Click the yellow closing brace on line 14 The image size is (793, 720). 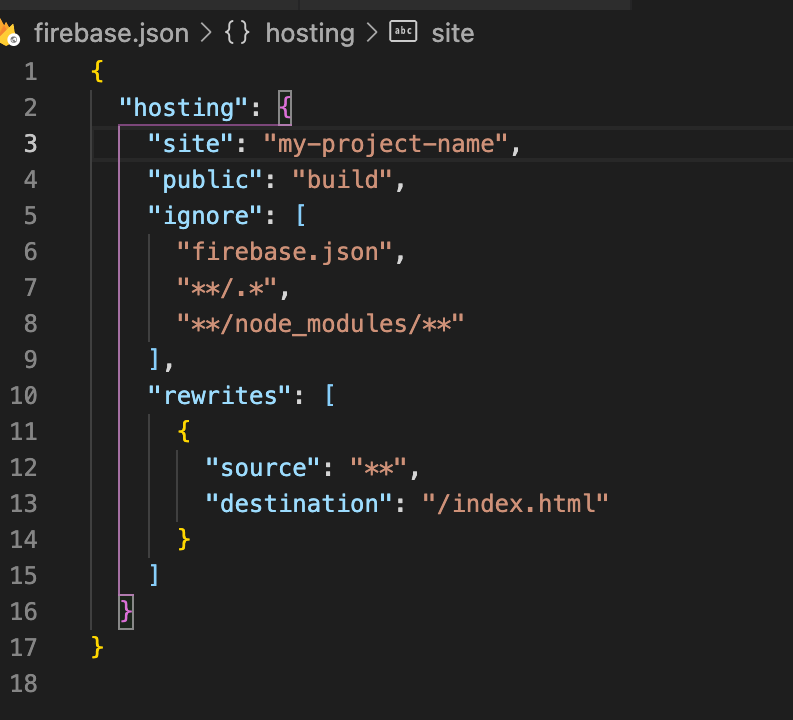(x=184, y=539)
